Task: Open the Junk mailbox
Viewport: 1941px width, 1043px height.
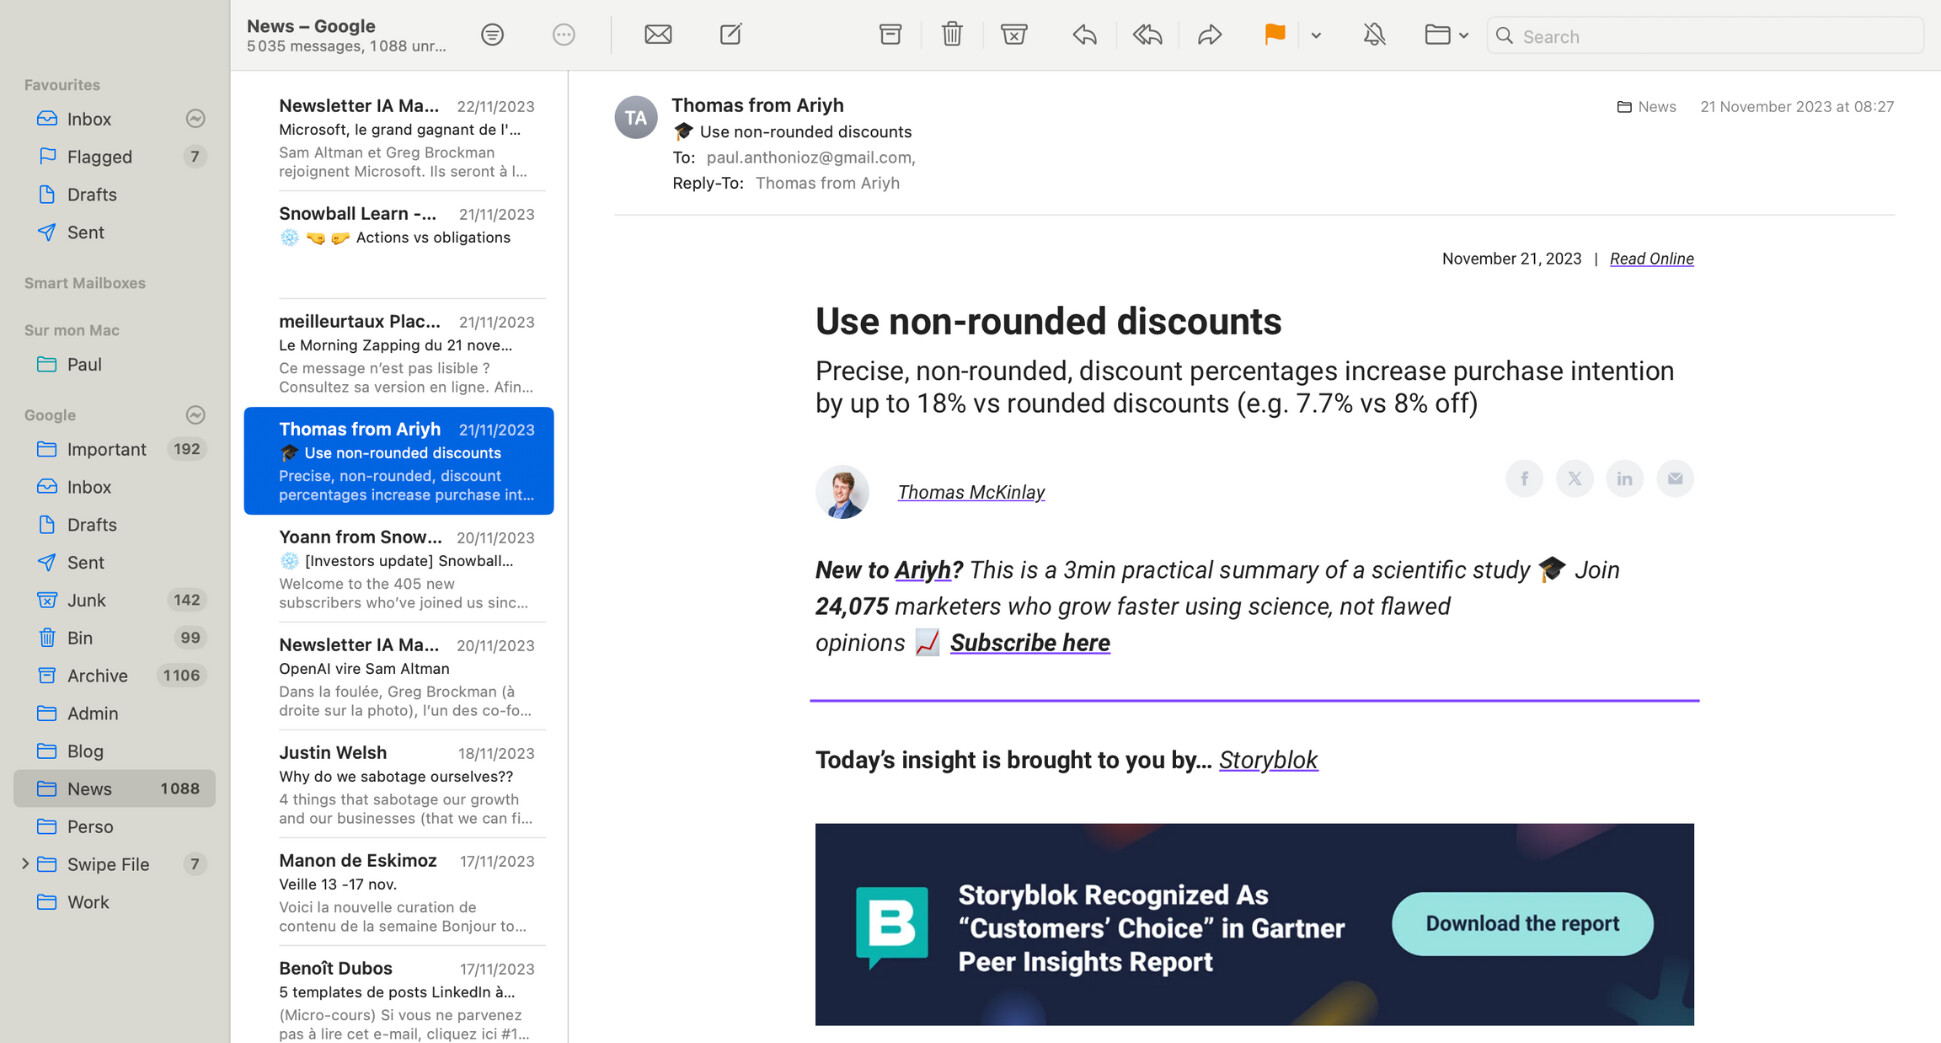Action: pyautogui.click(x=88, y=600)
